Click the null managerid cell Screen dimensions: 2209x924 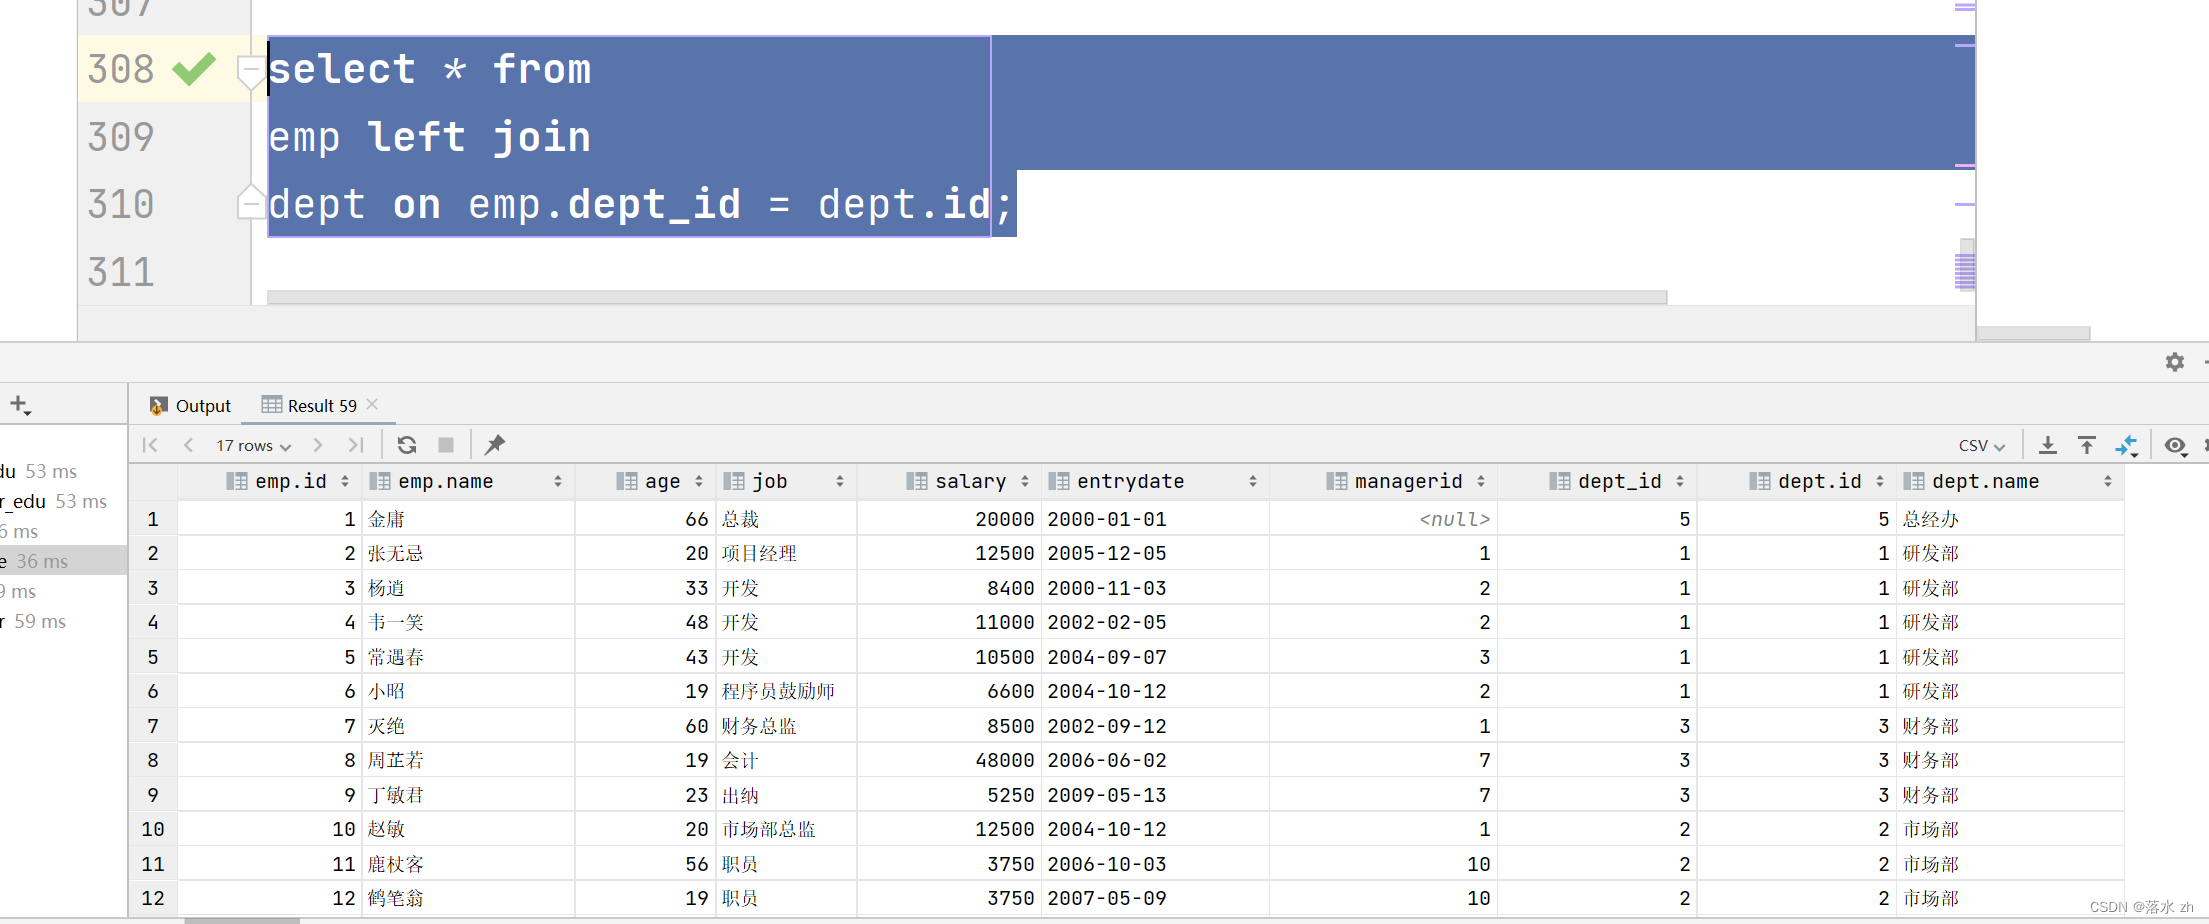(x=1384, y=519)
